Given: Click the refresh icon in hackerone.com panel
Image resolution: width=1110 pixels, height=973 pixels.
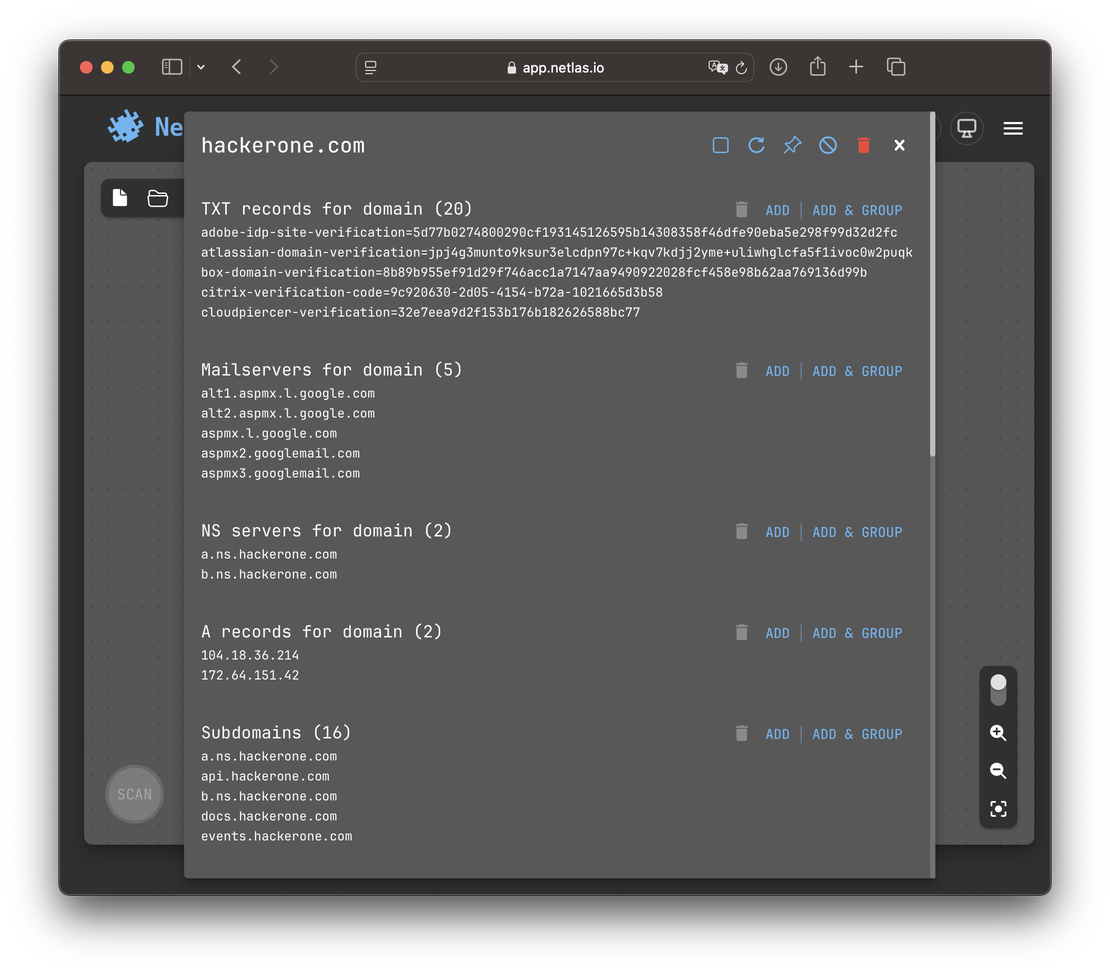Looking at the screenshot, I should pos(756,145).
